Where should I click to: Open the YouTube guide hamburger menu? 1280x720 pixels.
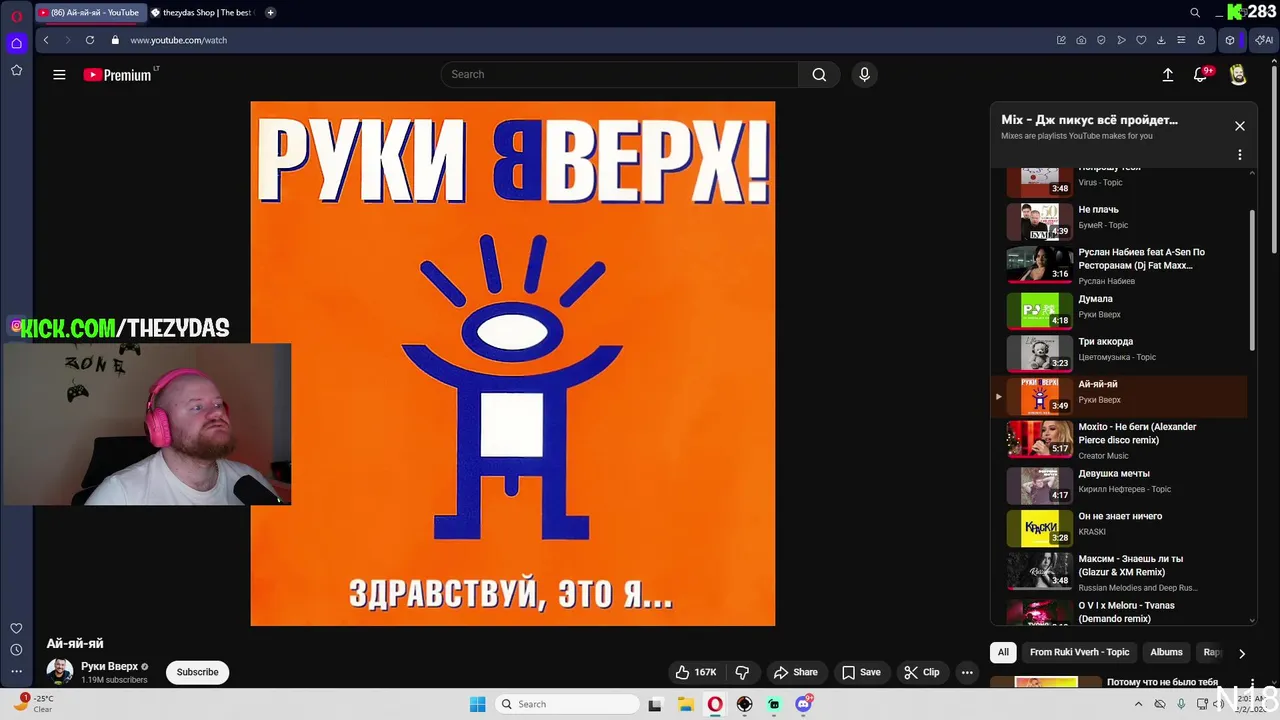[59, 75]
